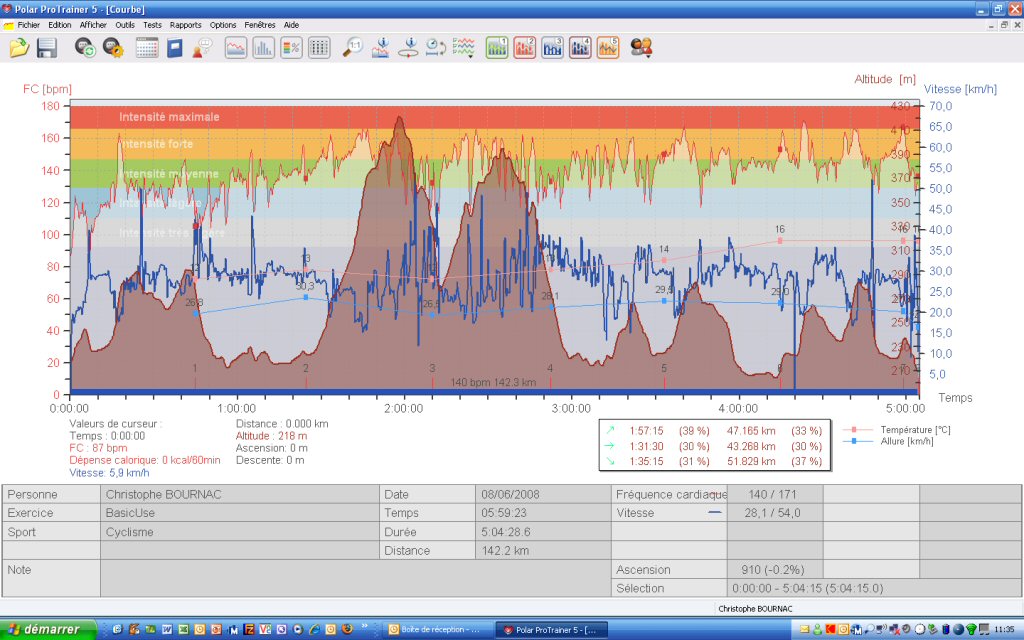Screen dimensions: 1024x640
Task: Click the descent row 1:35:15 (31 %)
Action: coord(714,461)
